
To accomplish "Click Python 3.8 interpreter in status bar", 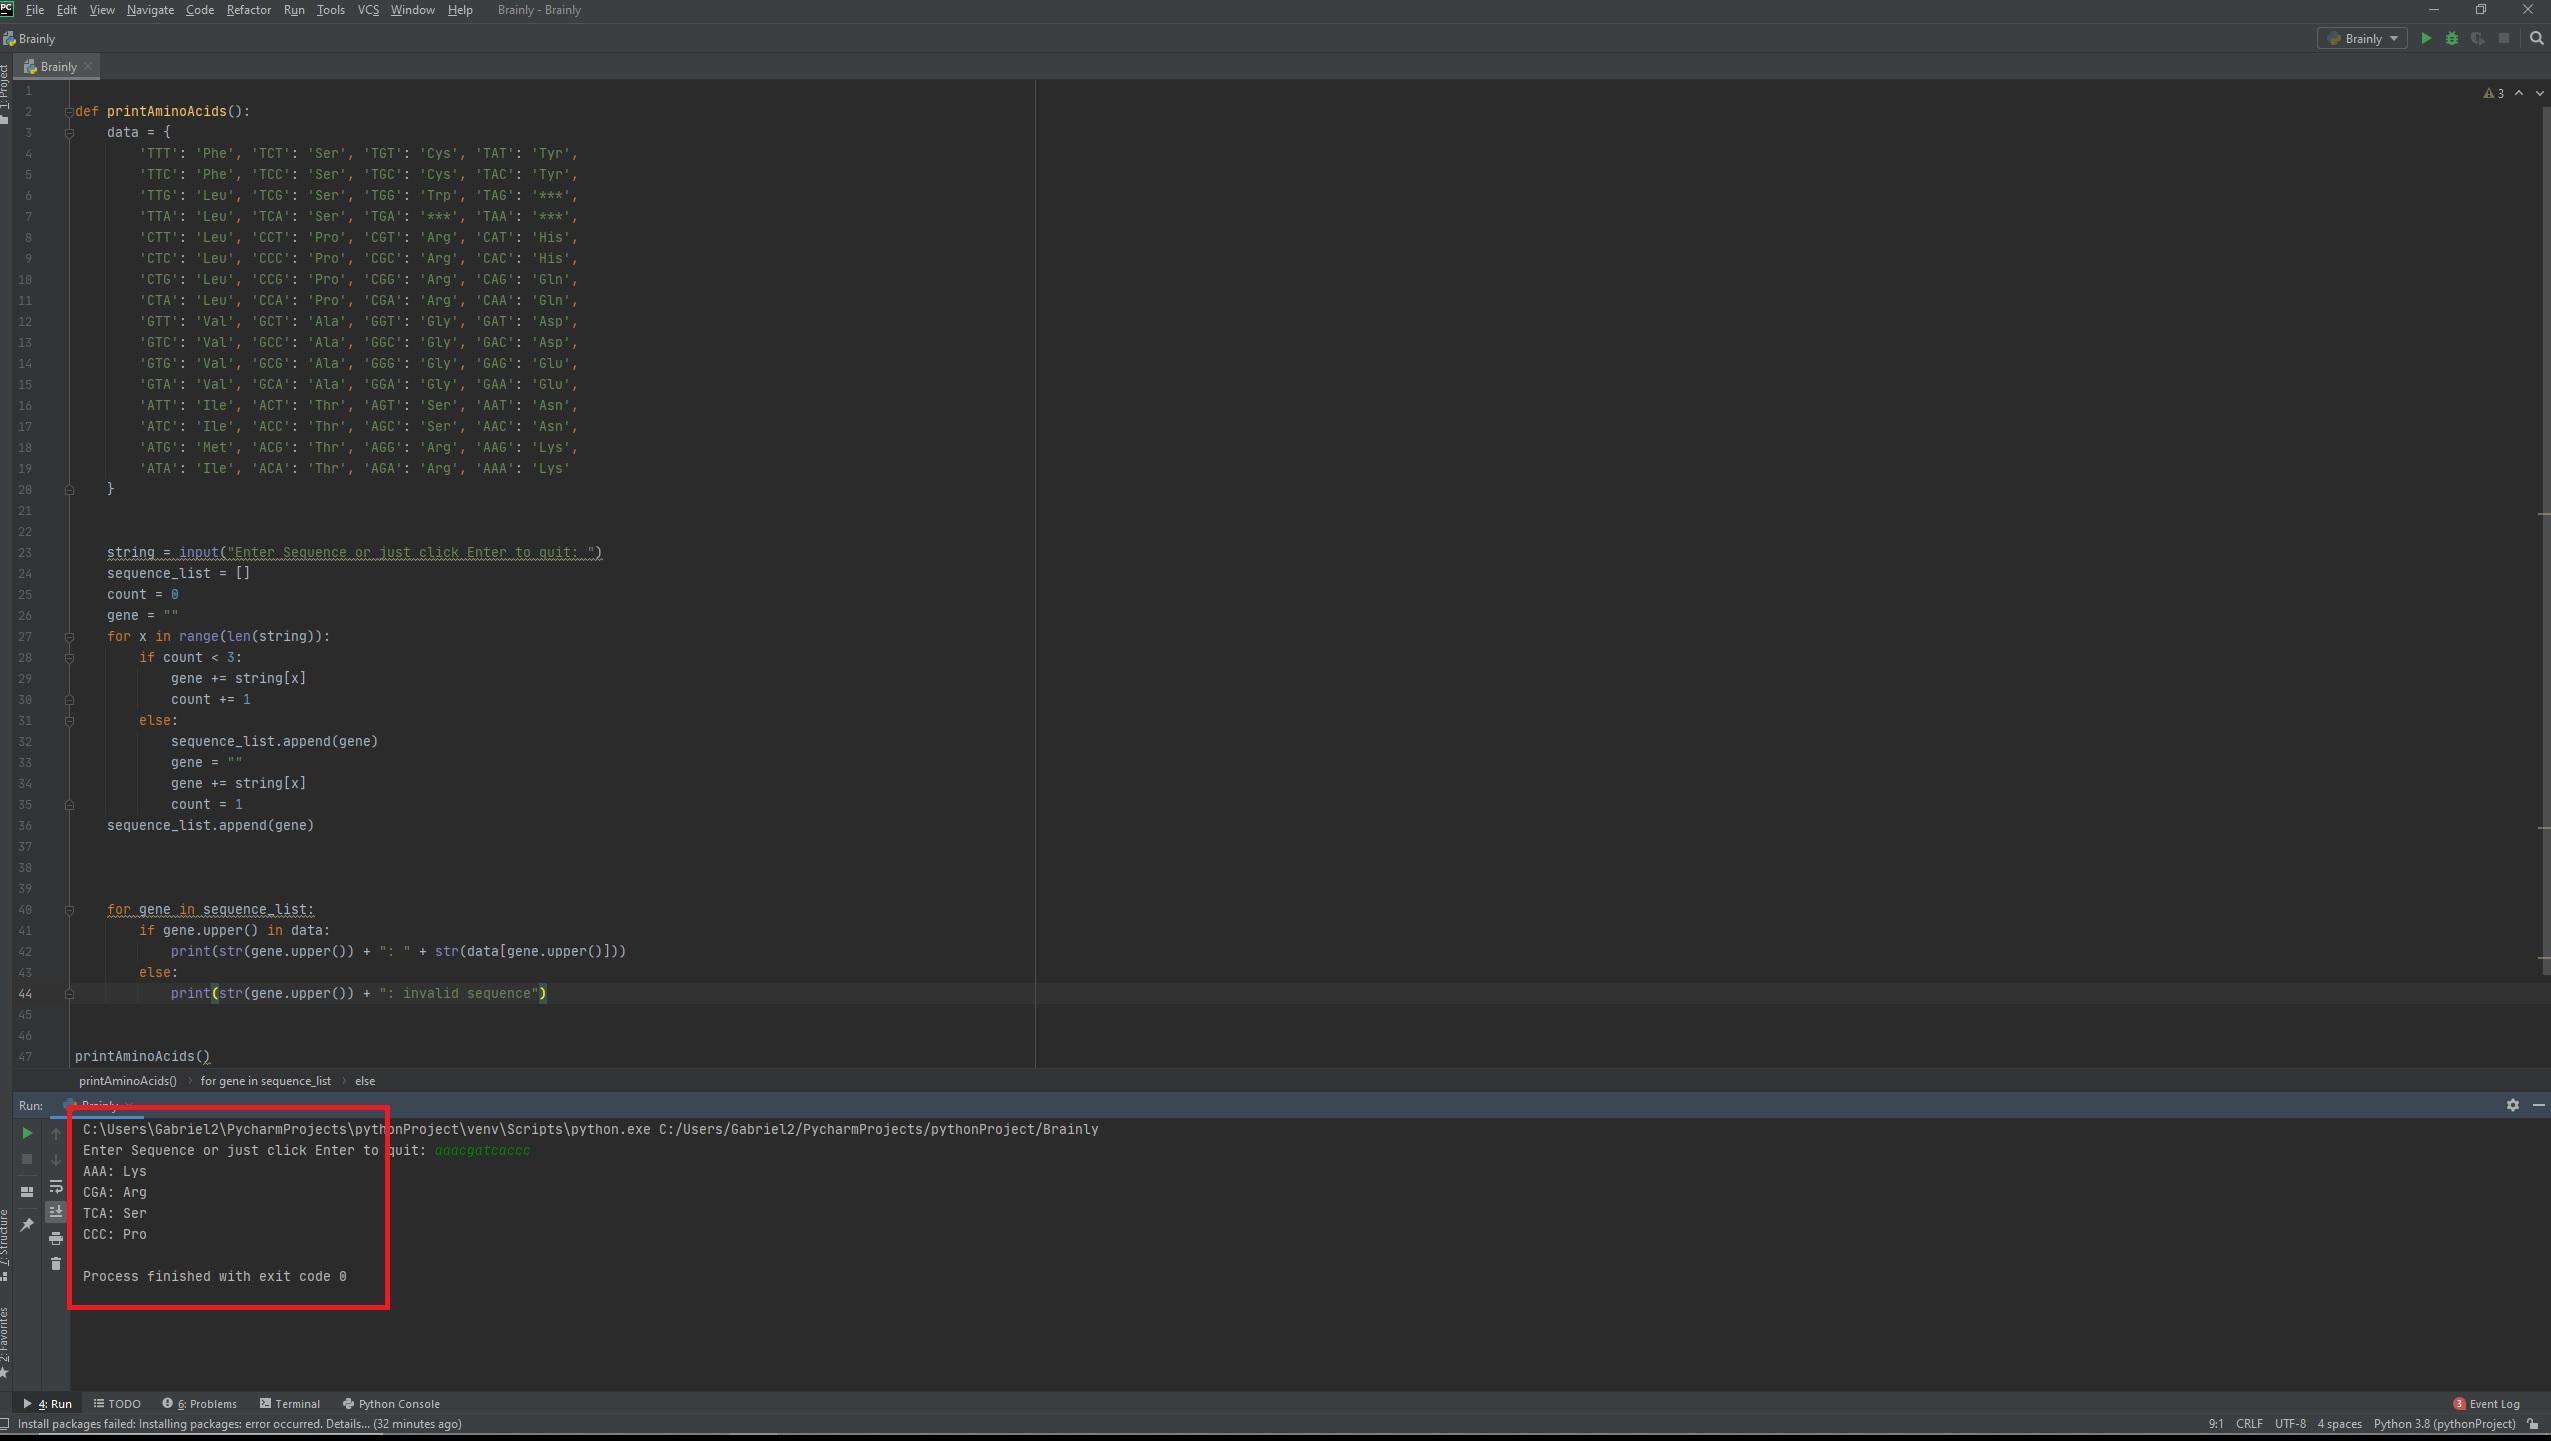I will [2443, 1424].
